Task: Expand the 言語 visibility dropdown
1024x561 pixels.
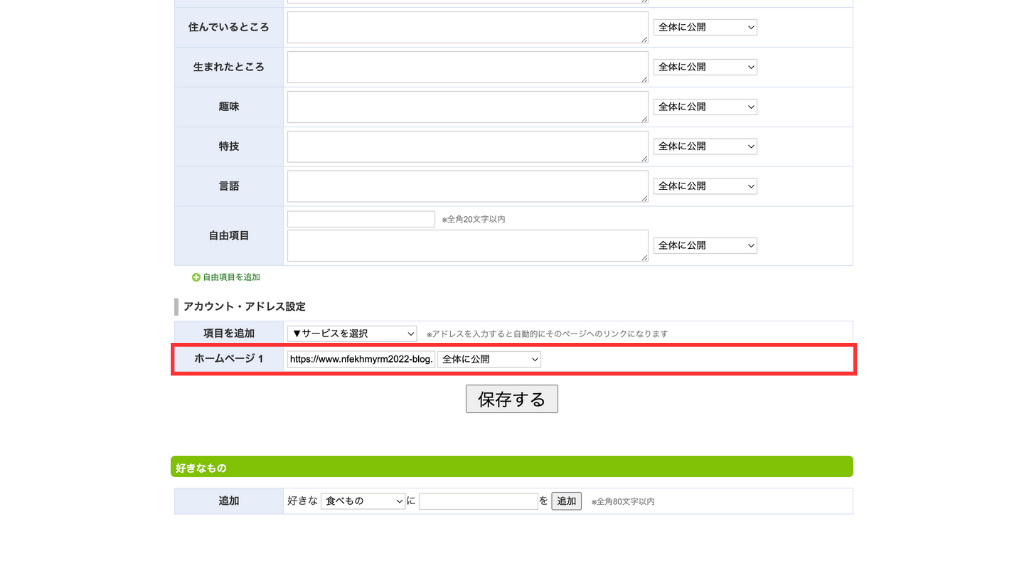Action: 704,186
